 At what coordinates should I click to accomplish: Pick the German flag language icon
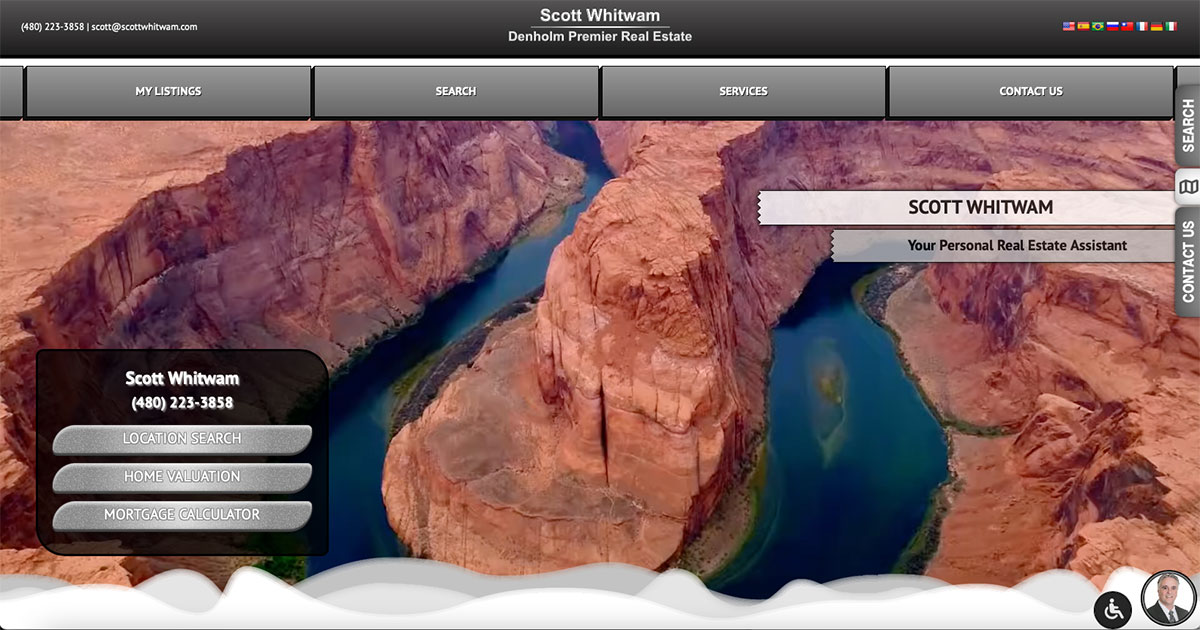[x=1156, y=27]
